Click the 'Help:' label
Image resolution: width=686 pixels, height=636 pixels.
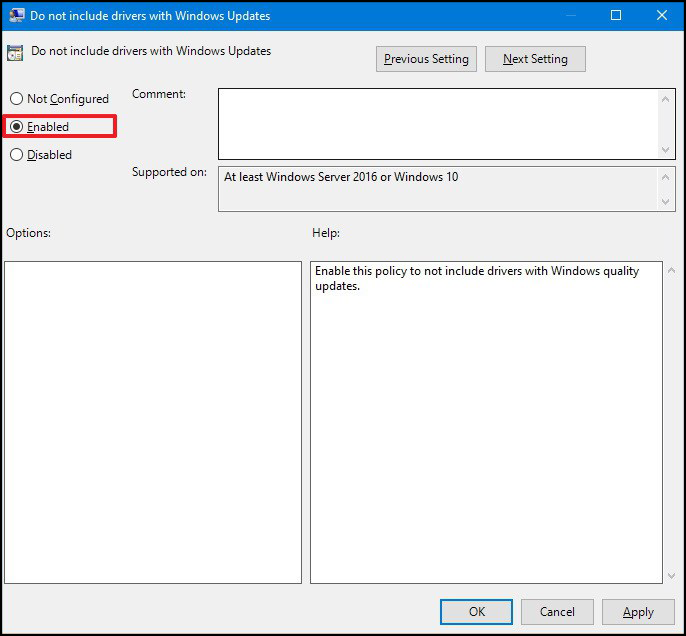pos(326,233)
